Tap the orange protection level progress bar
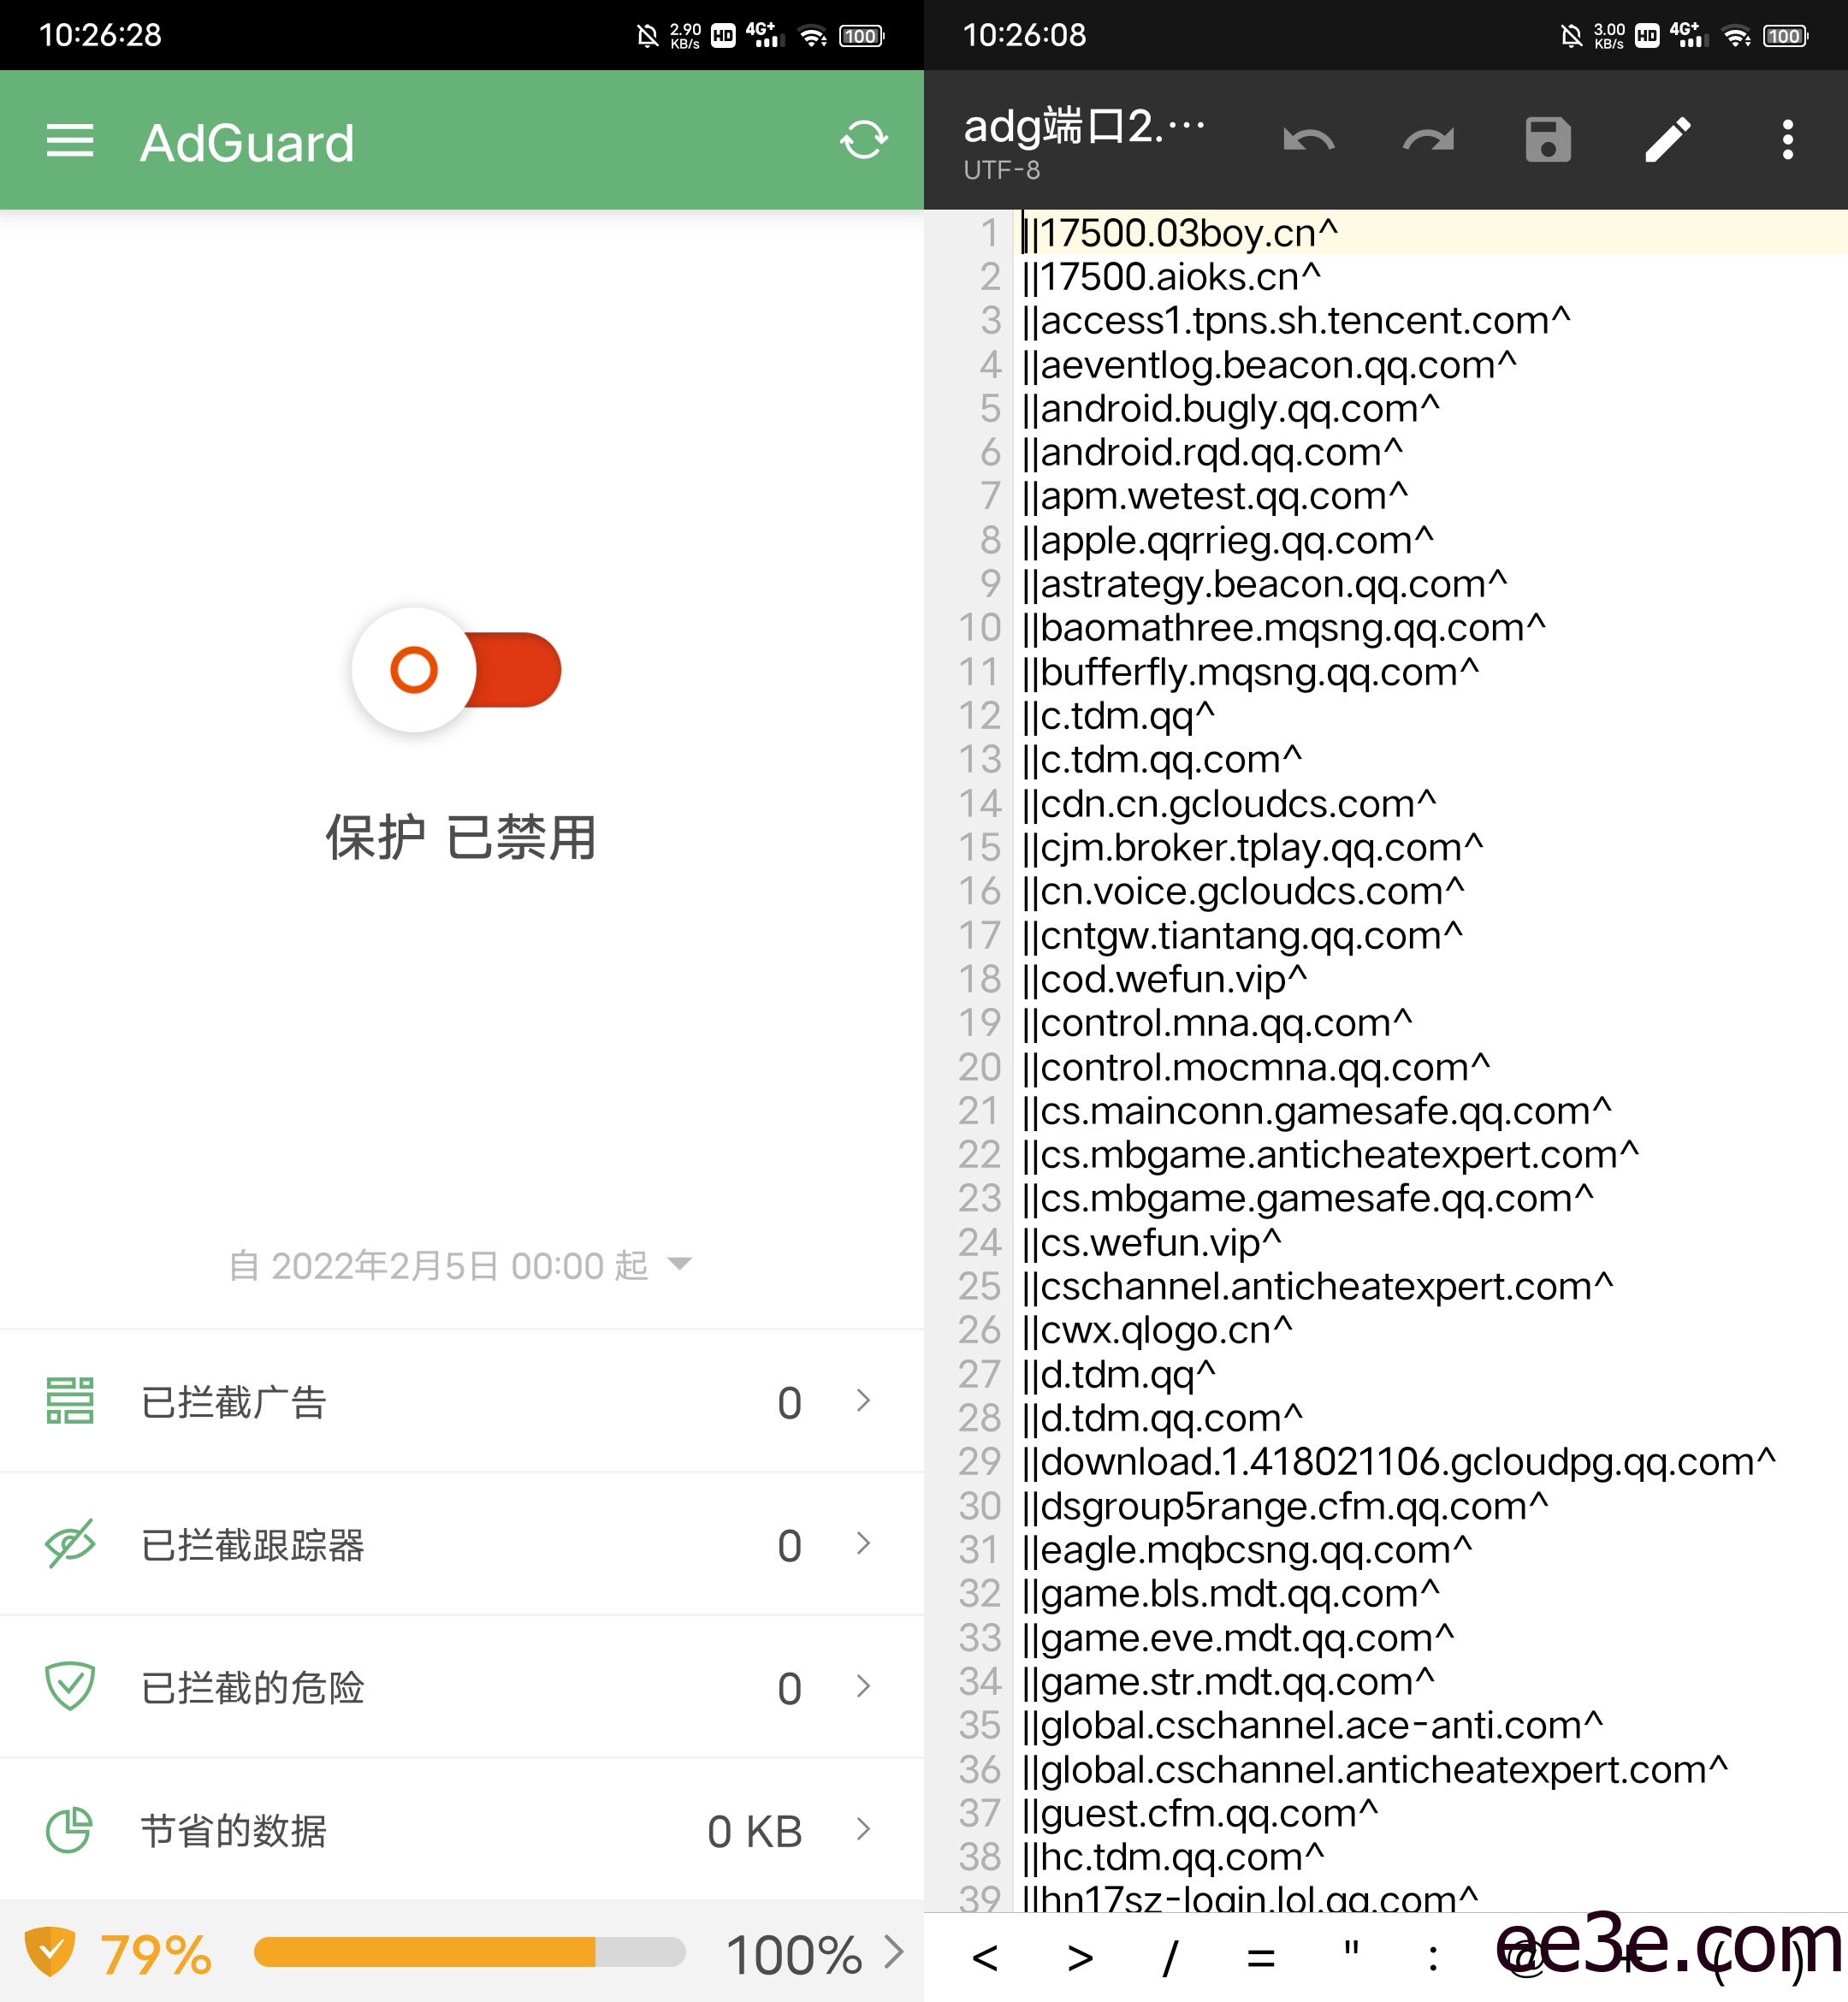Image resolution: width=1848 pixels, height=2002 pixels. click(x=470, y=1951)
